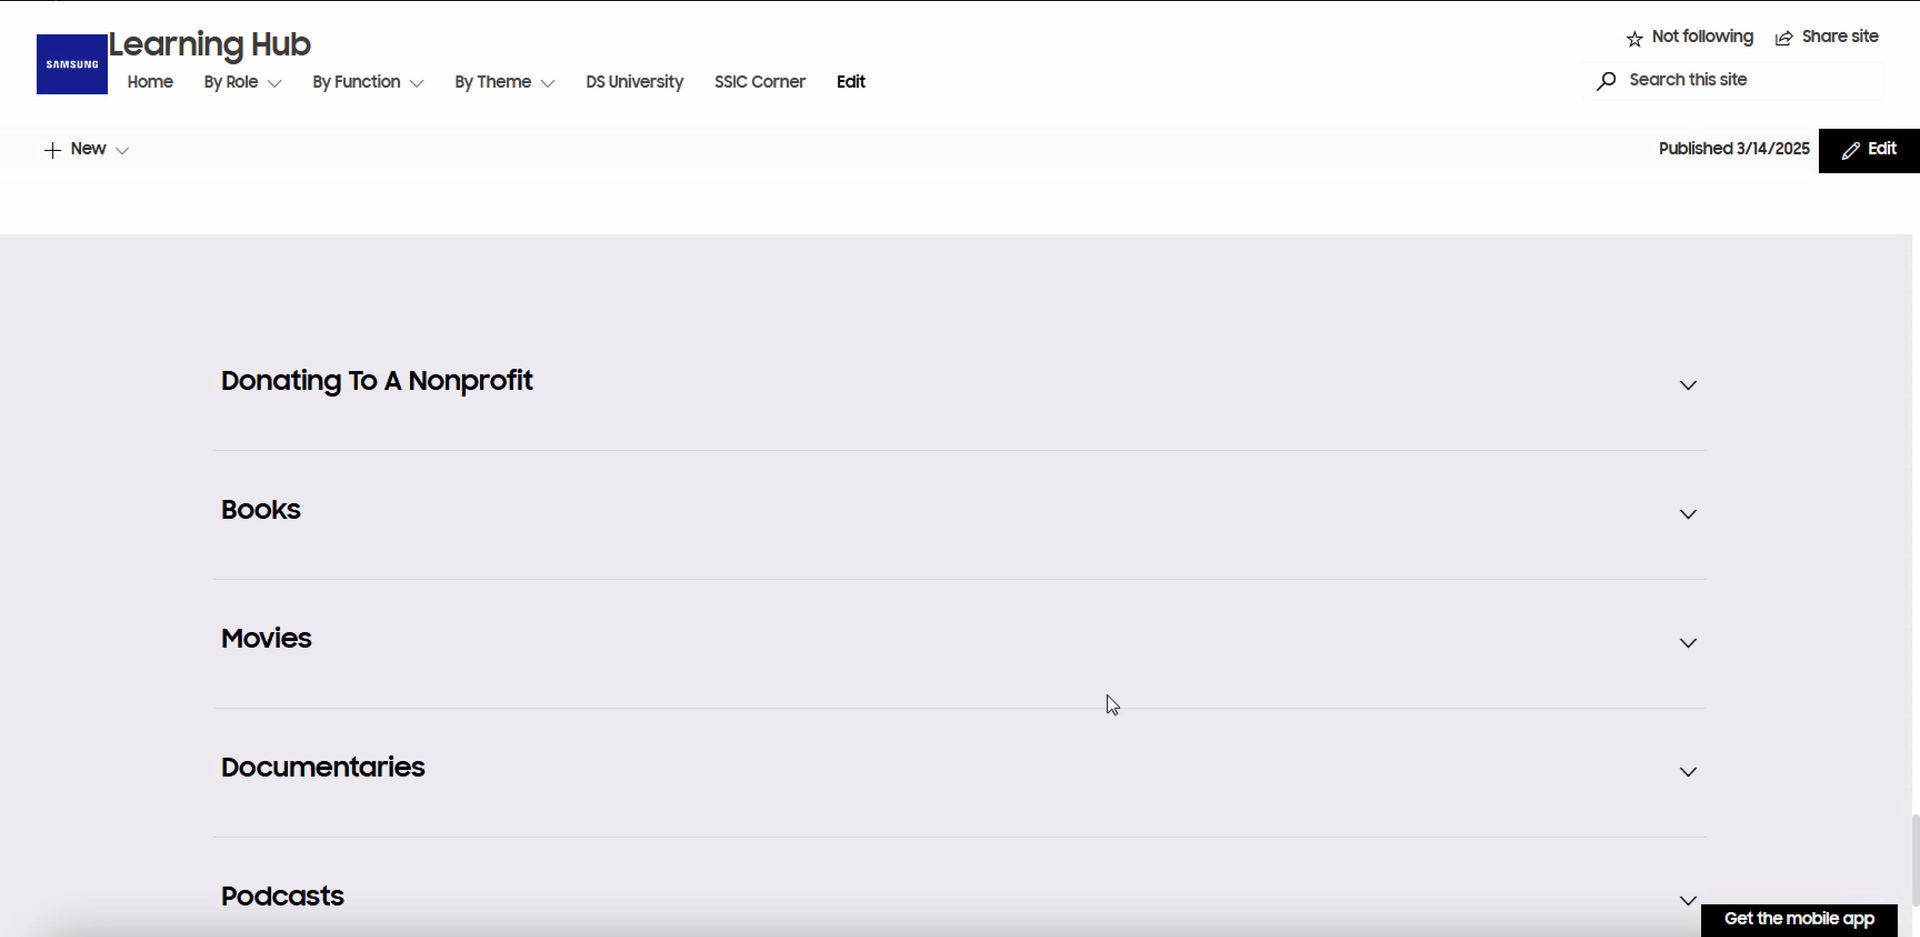
Task: Select the By Function menu label
Action: click(356, 82)
